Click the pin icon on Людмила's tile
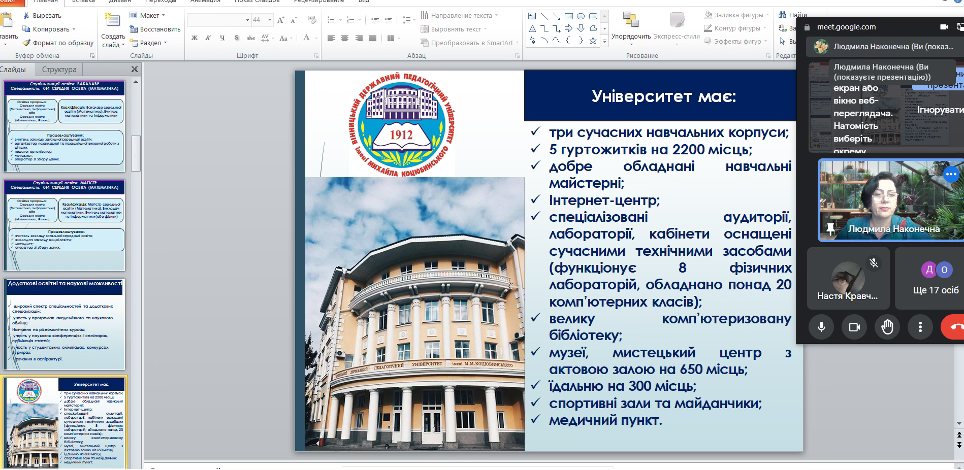 click(x=831, y=229)
